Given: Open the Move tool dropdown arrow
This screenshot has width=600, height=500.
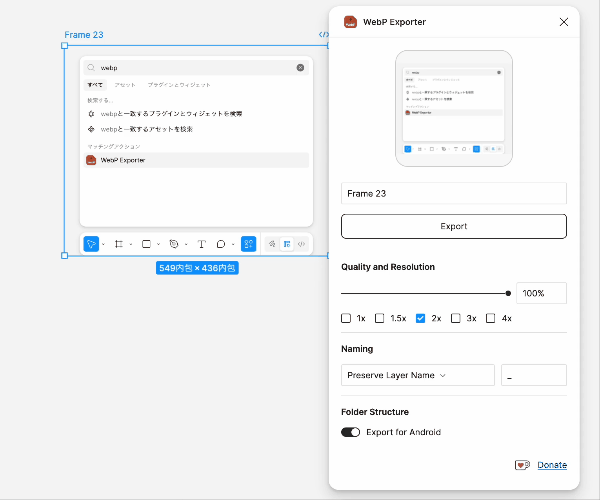Looking at the screenshot, I should 104,244.
